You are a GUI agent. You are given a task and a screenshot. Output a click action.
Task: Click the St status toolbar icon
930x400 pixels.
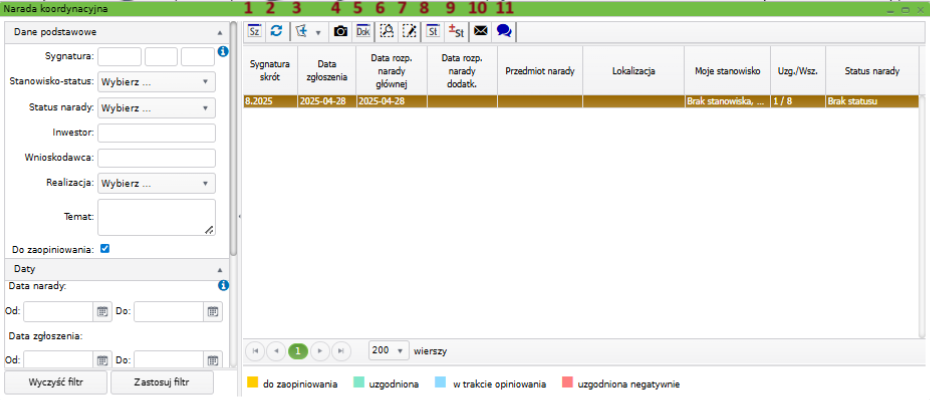(433, 31)
